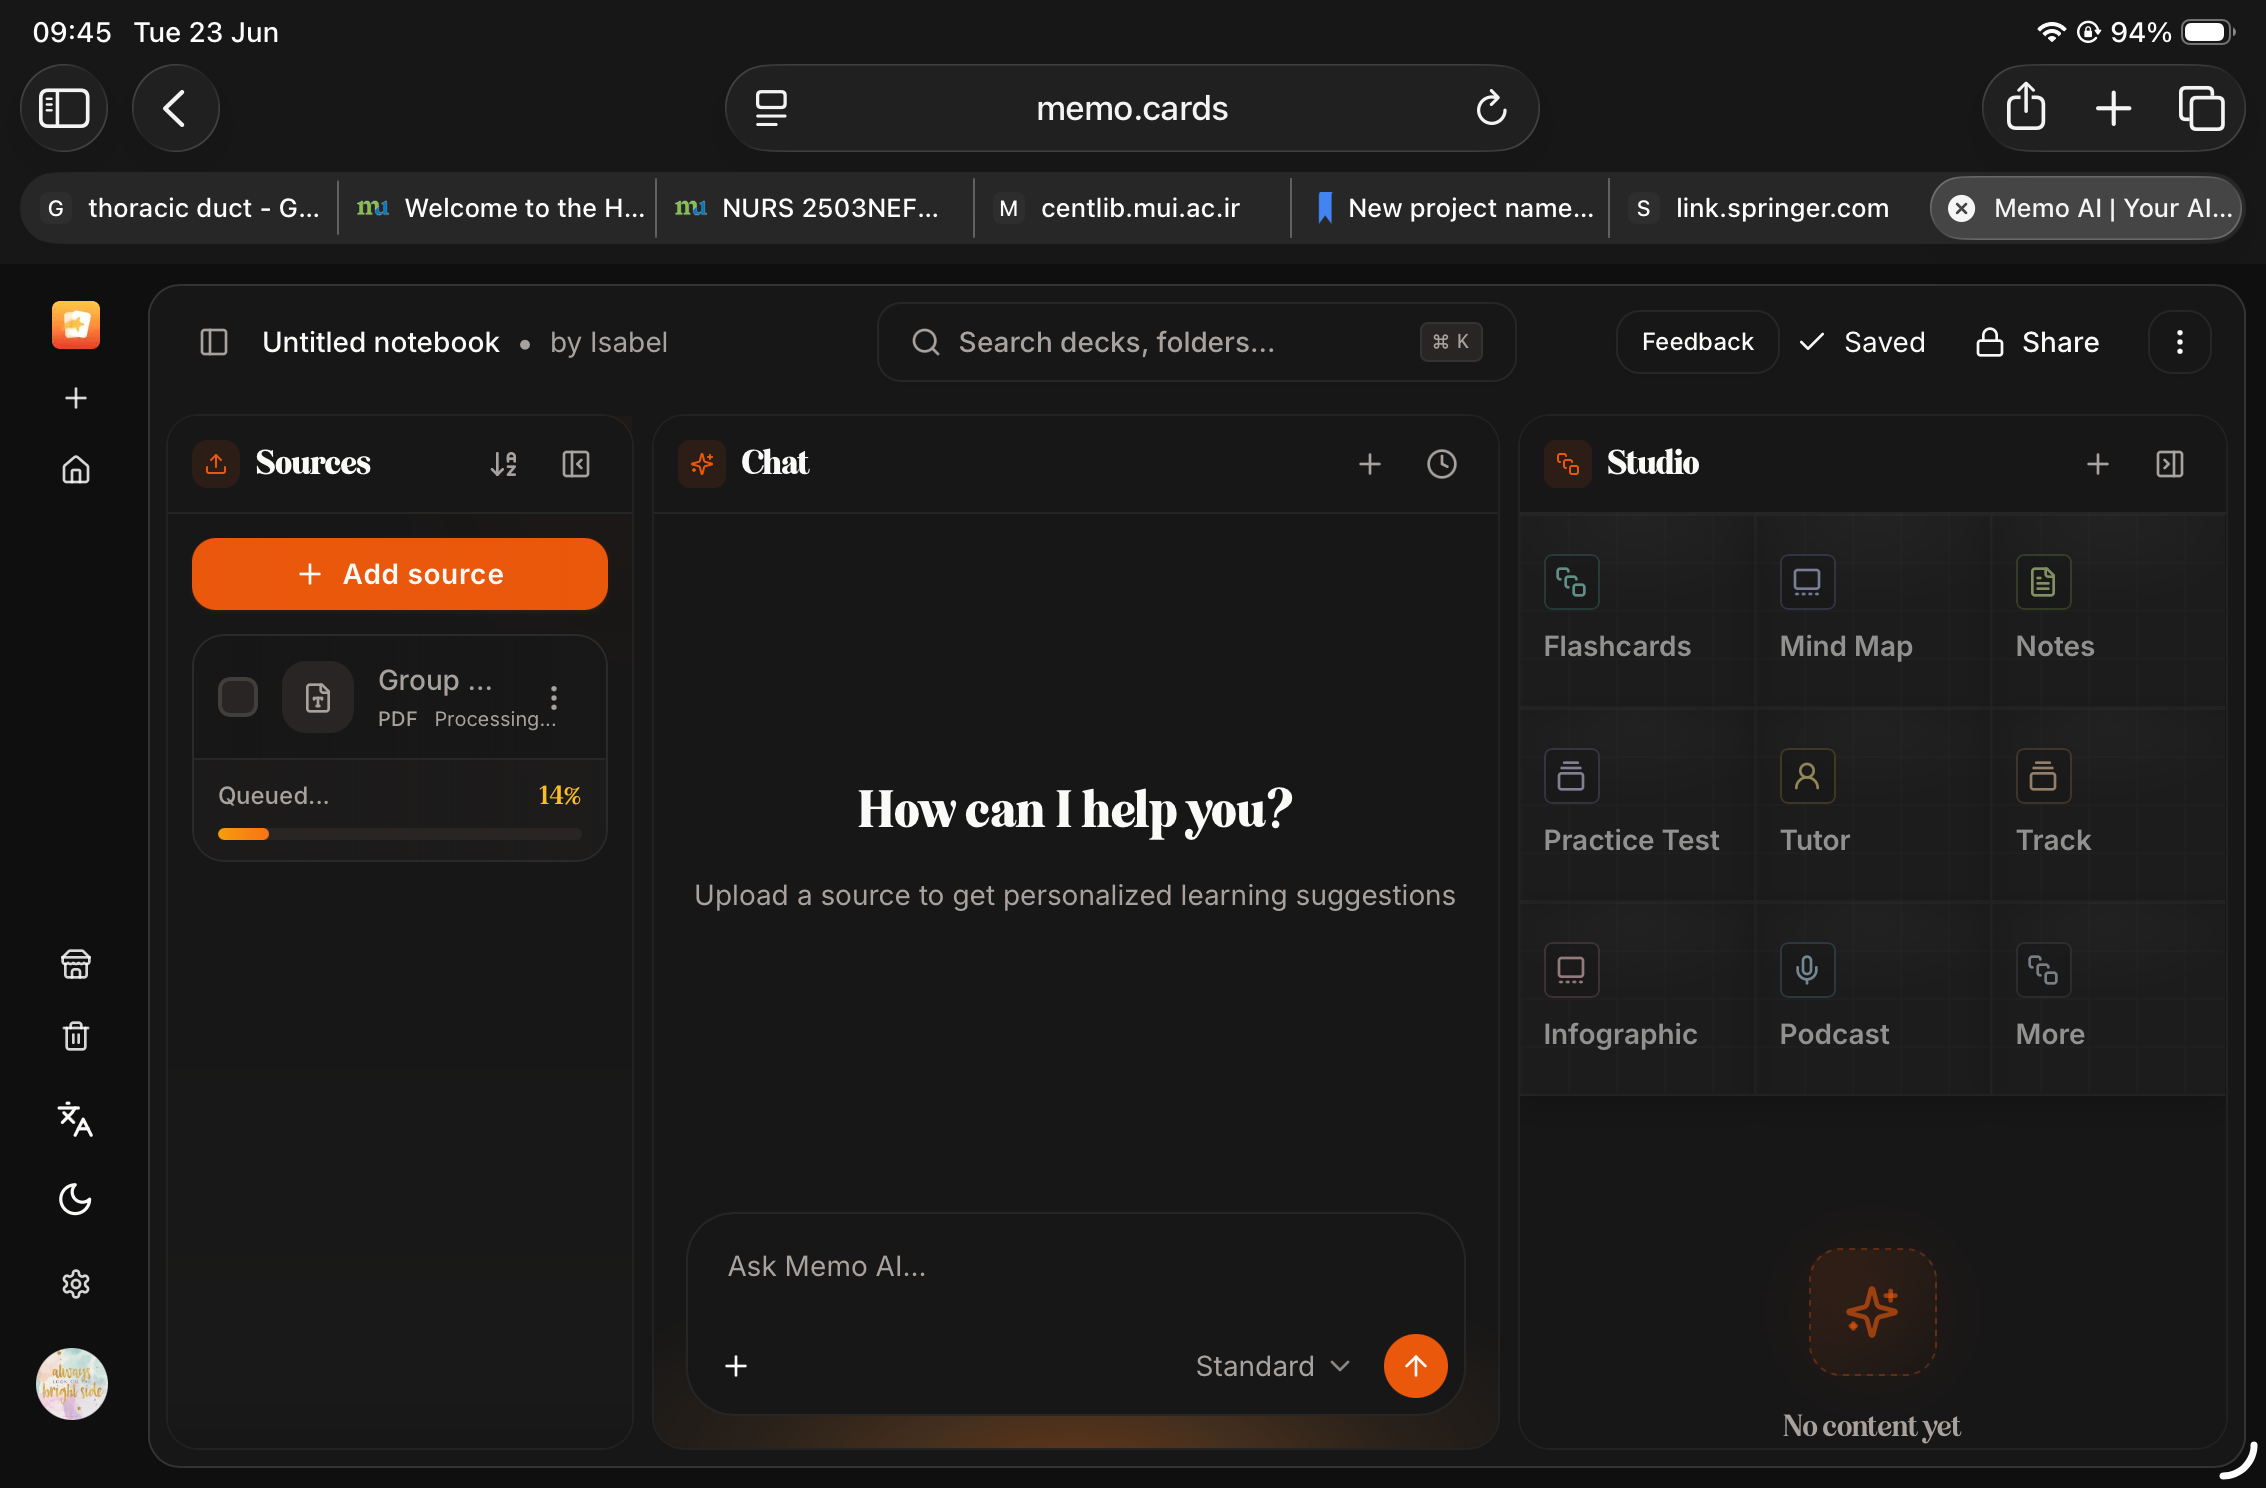The image size is (2266, 1488).
Task: Switch to the Welcome to the H... tab
Action: tap(499, 208)
